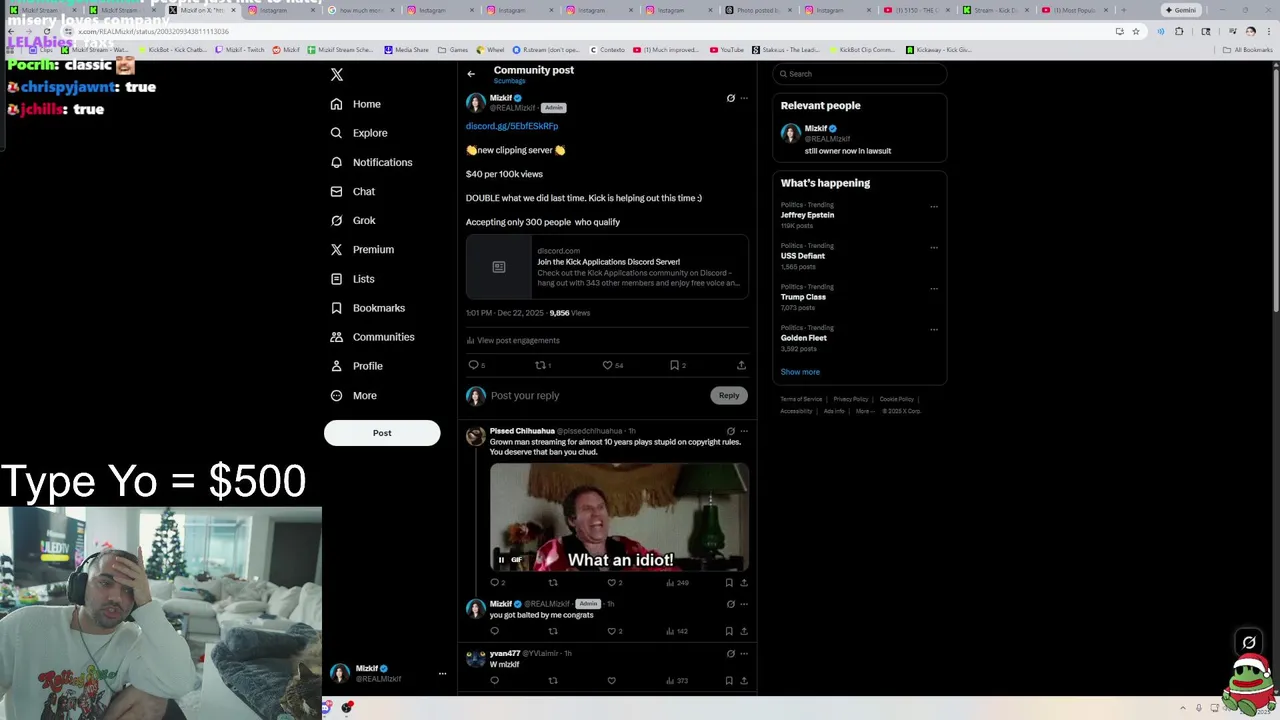Open Pissed Chihuahua's profile avatar

pos(475,436)
